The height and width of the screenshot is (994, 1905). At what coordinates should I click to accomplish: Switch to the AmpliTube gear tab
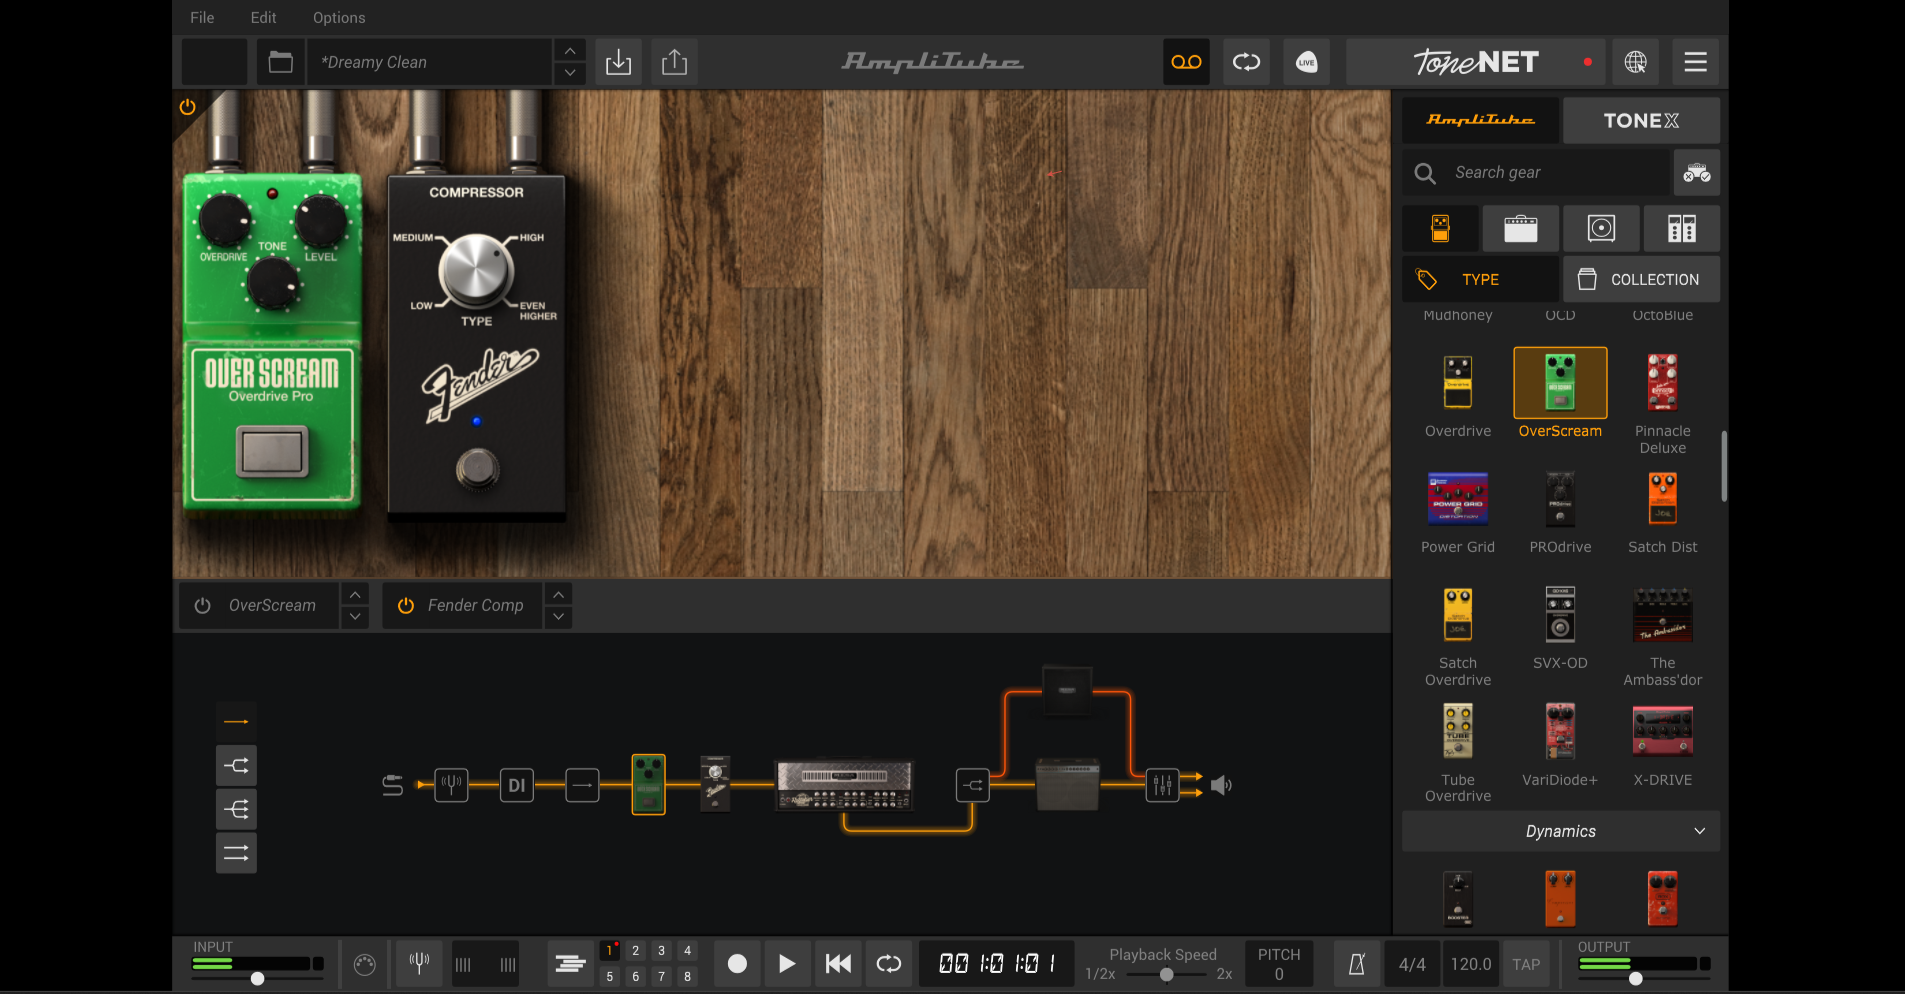click(x=1480, y=120)
